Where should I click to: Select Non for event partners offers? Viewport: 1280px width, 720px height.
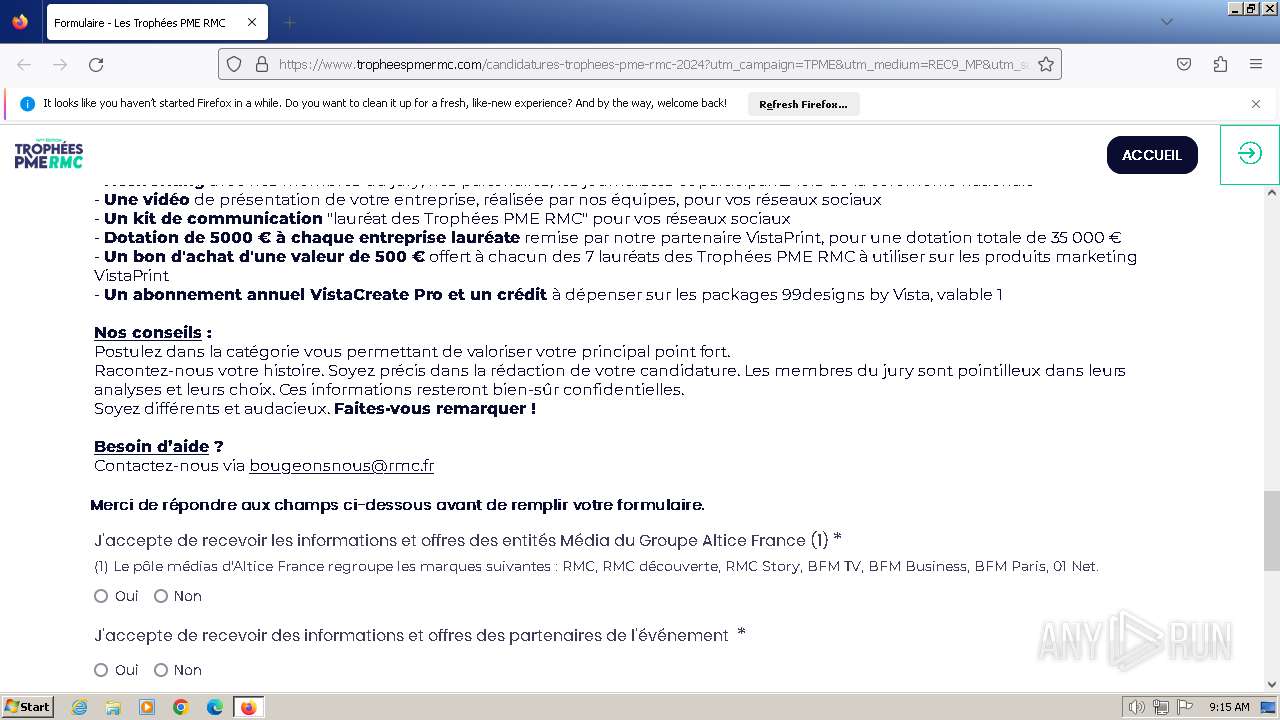click(x=161, y=670)
